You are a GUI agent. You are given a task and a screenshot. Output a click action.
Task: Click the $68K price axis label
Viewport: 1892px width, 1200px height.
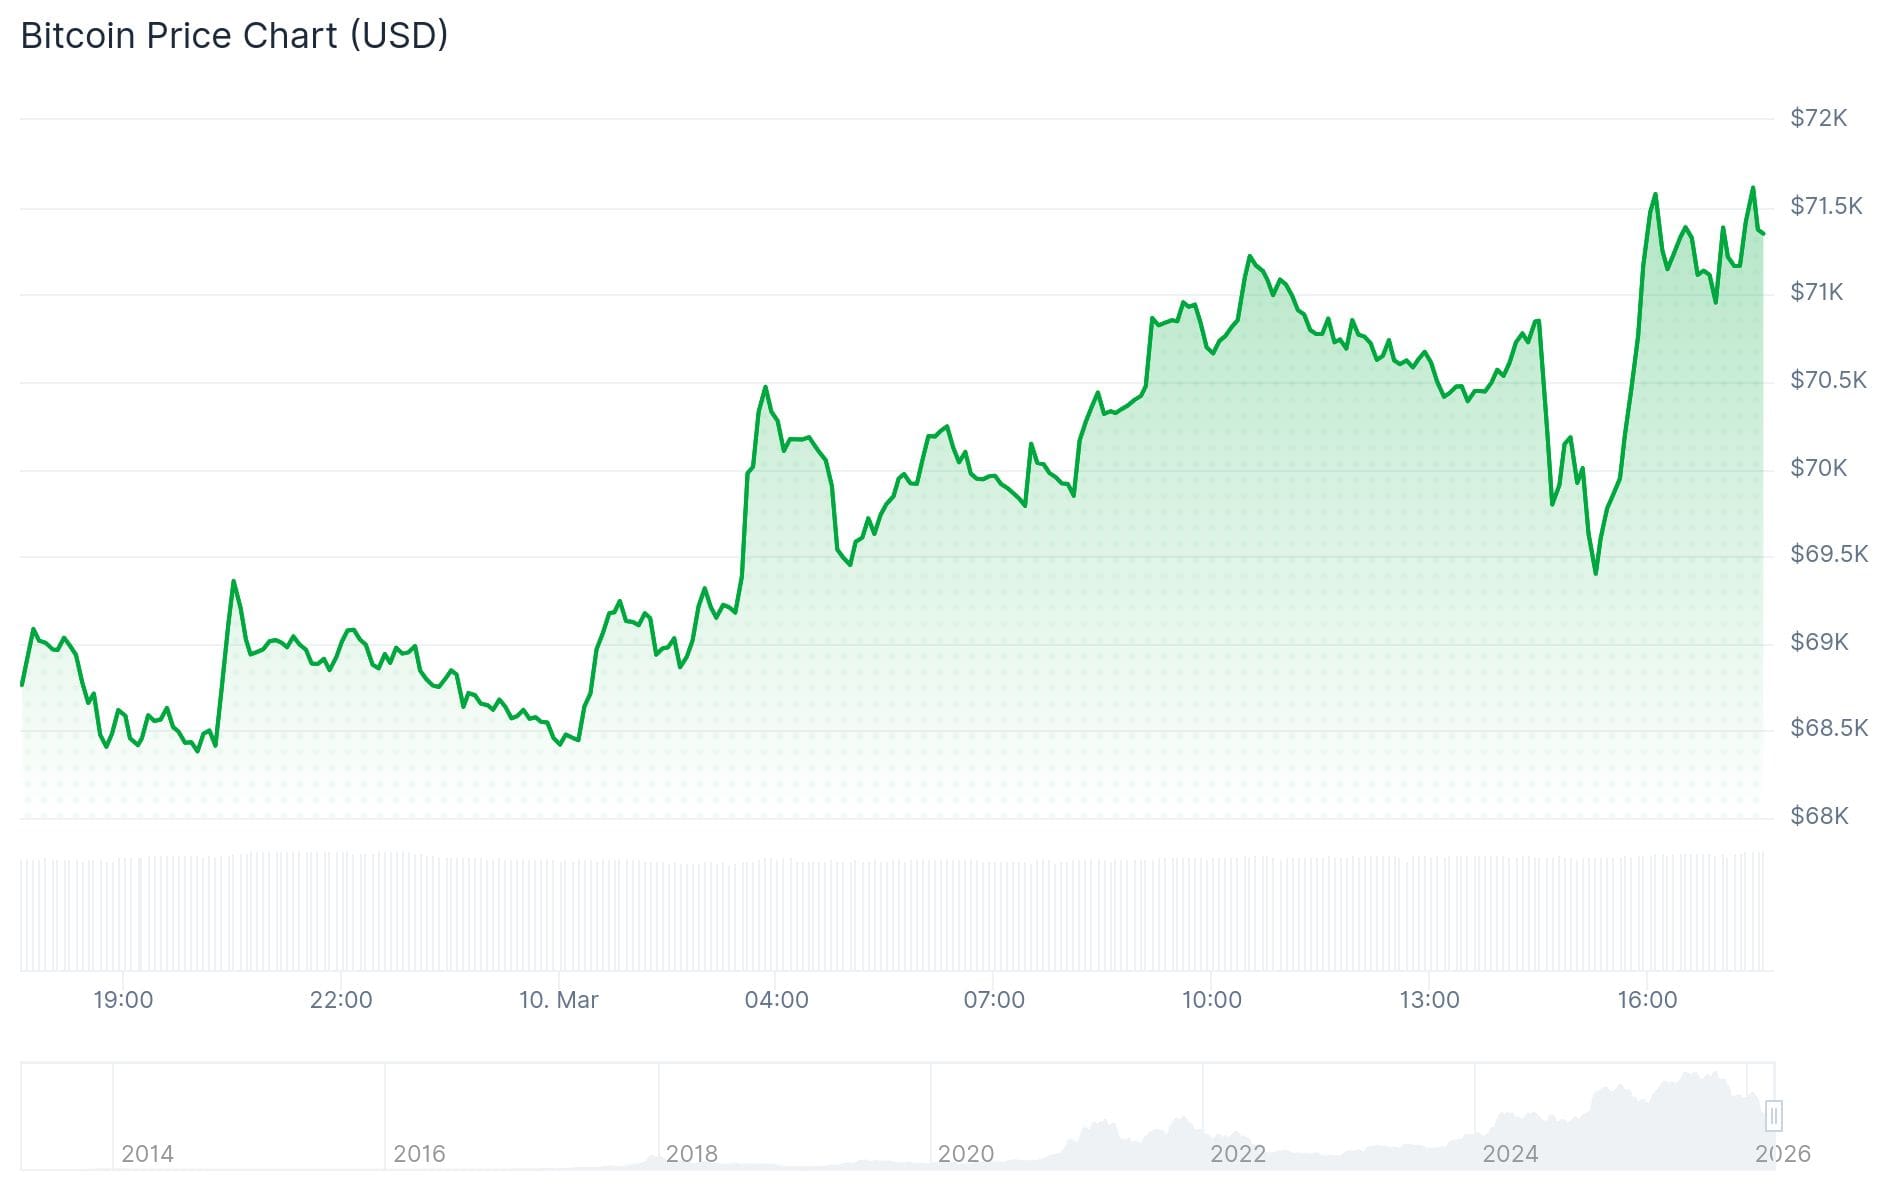coord(1818,816)
